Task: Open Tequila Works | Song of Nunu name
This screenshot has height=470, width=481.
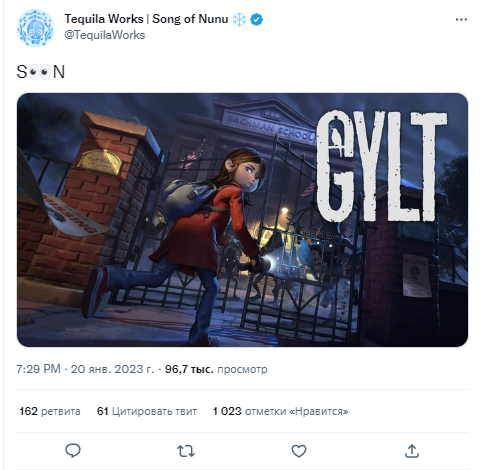Action: 146,19
